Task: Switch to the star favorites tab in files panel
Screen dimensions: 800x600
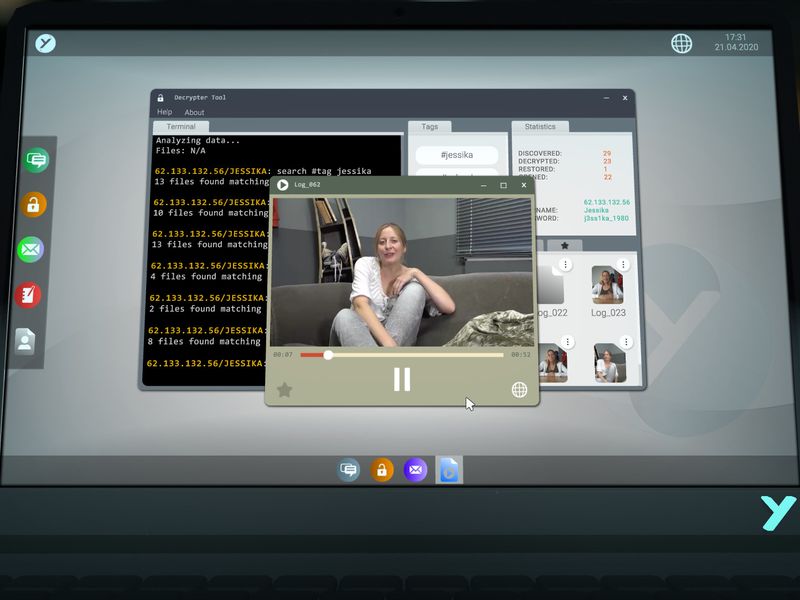Action: (564, 245)
